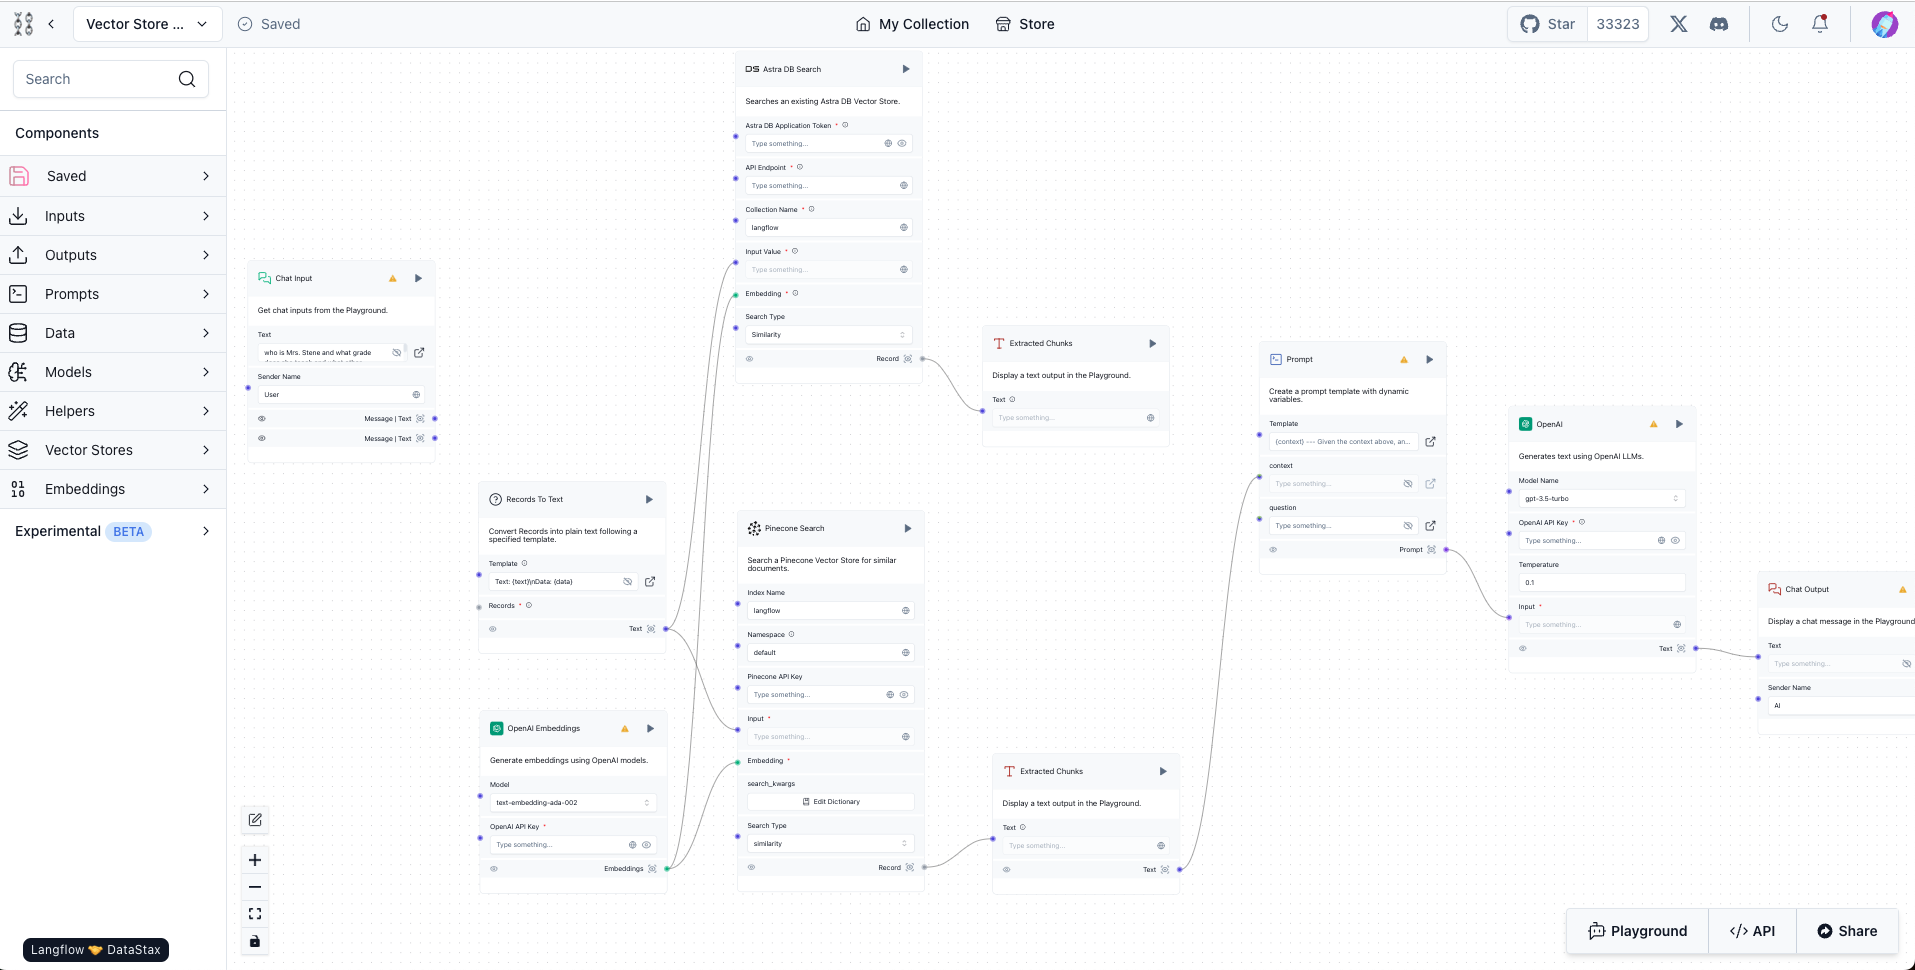Toggle visibility eye on Pinecone API Key
Screen dimensions: 1915x970
coord(904,695)
